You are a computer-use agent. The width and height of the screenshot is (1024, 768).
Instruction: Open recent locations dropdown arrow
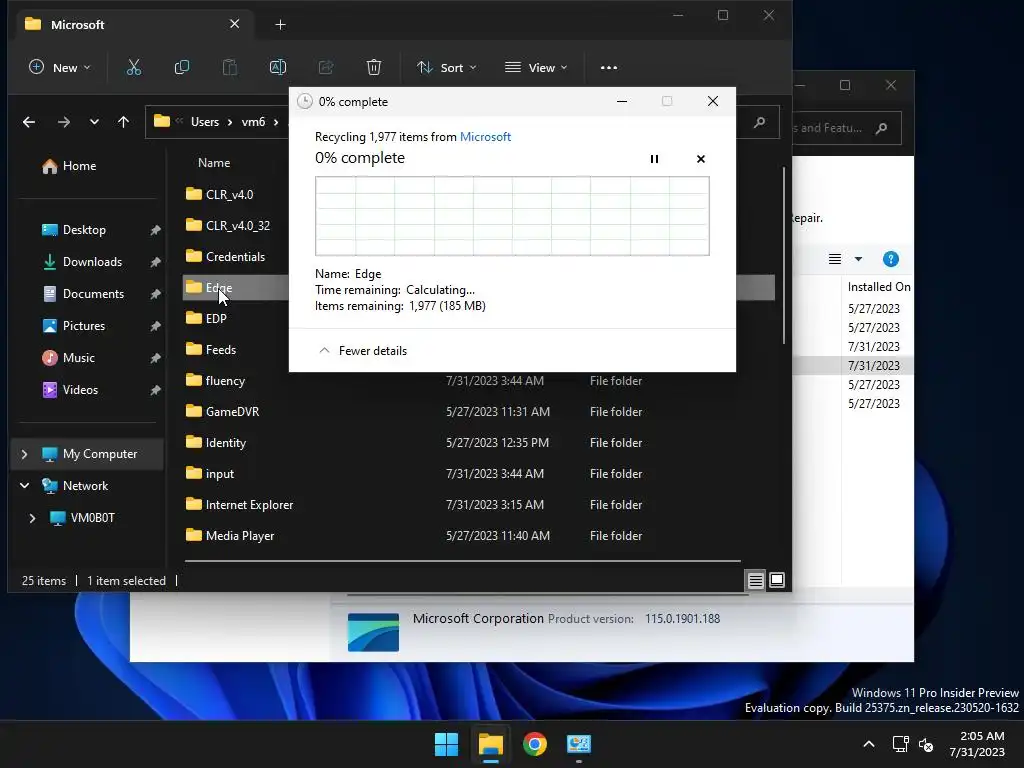point(94,122)
